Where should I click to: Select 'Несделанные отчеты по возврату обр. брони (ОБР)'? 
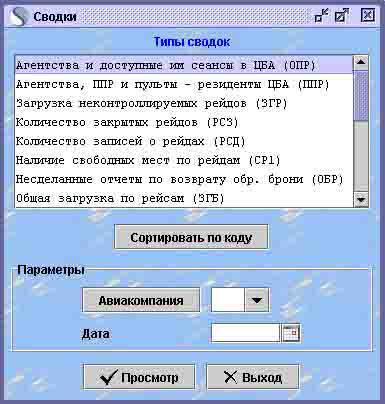click(x=184, y=179)
